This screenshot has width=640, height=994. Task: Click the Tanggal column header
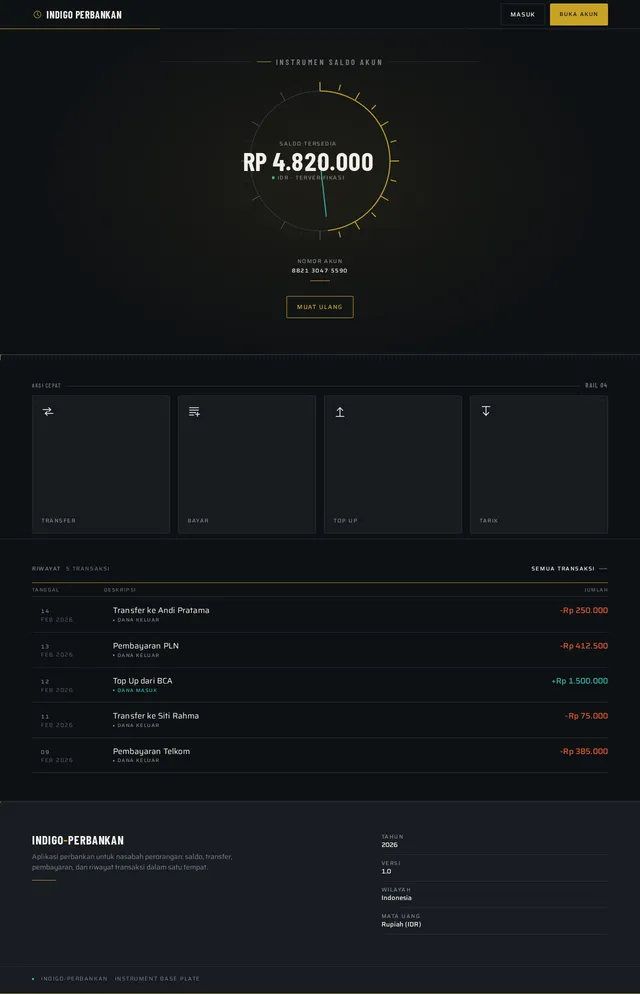coord(46,590)
